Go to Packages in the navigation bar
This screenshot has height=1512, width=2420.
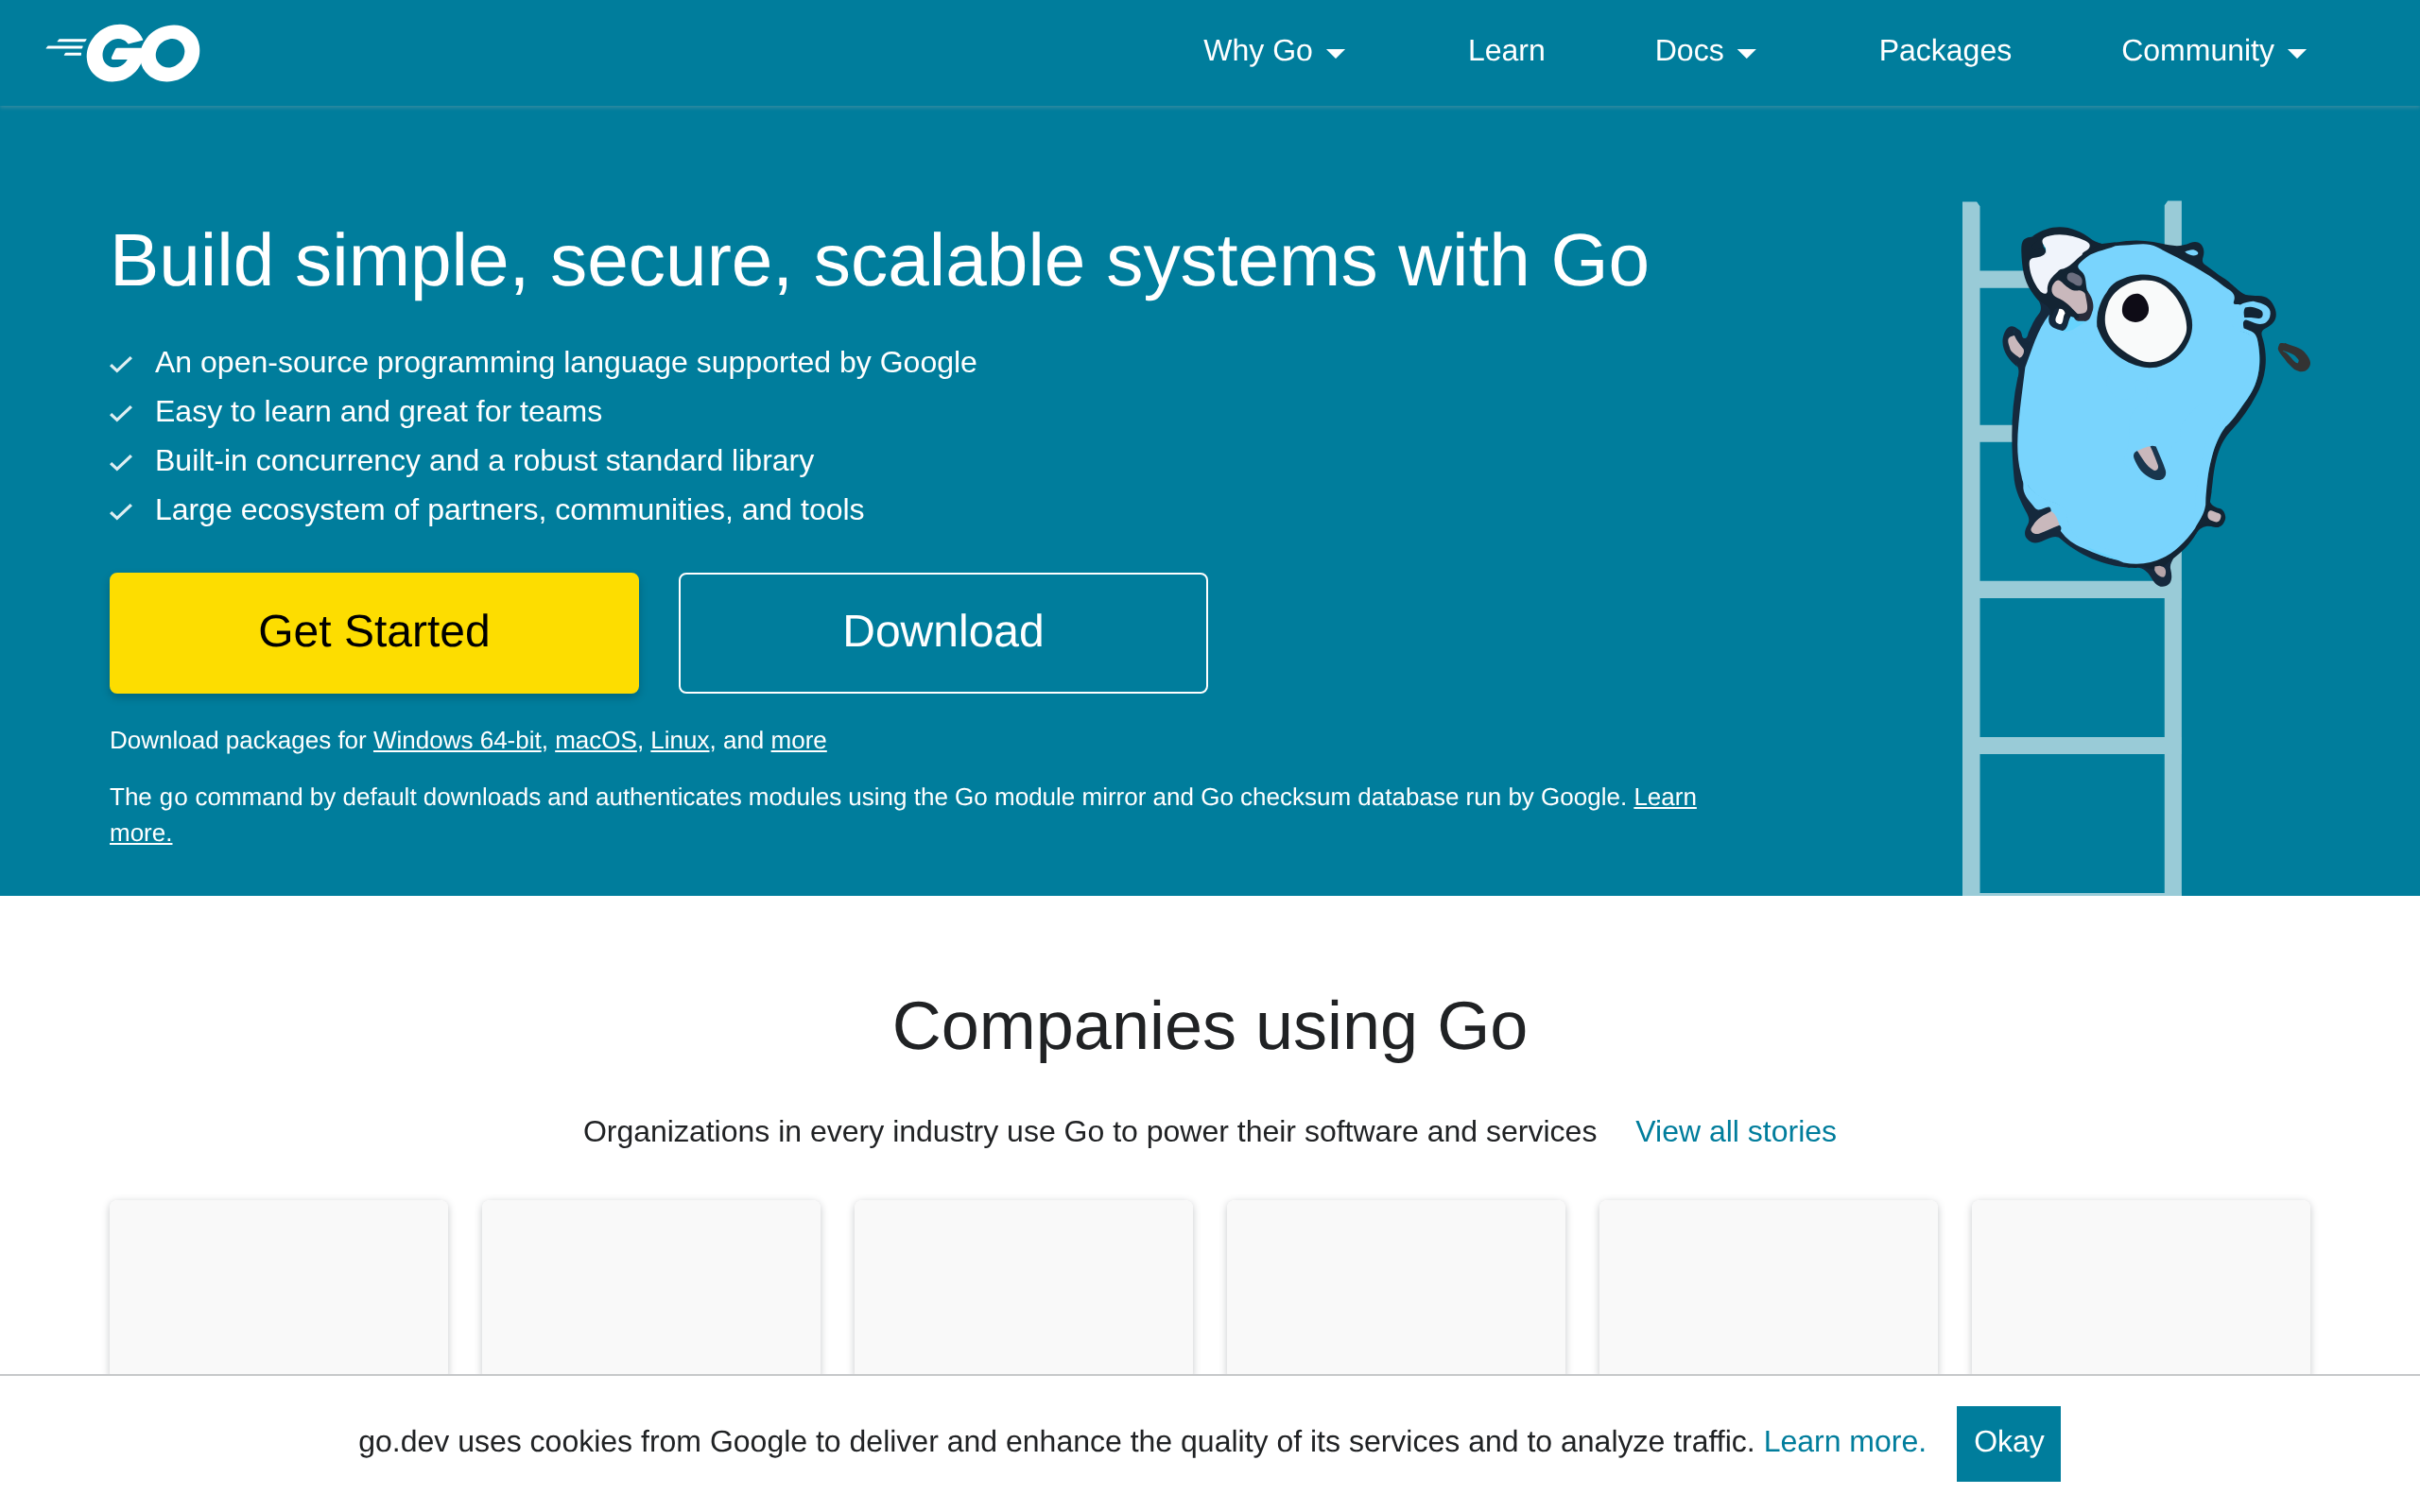[1944, 51]
